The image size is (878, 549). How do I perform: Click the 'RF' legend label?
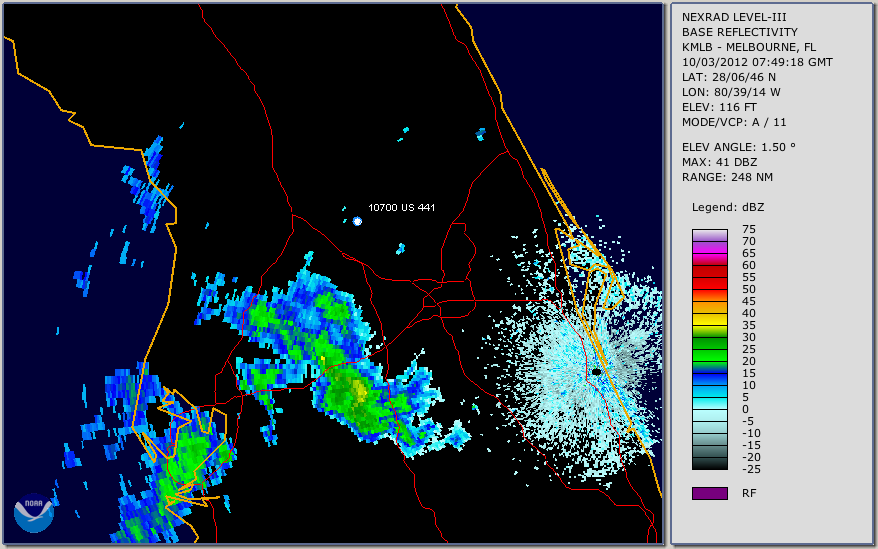[x=749, y=494]
